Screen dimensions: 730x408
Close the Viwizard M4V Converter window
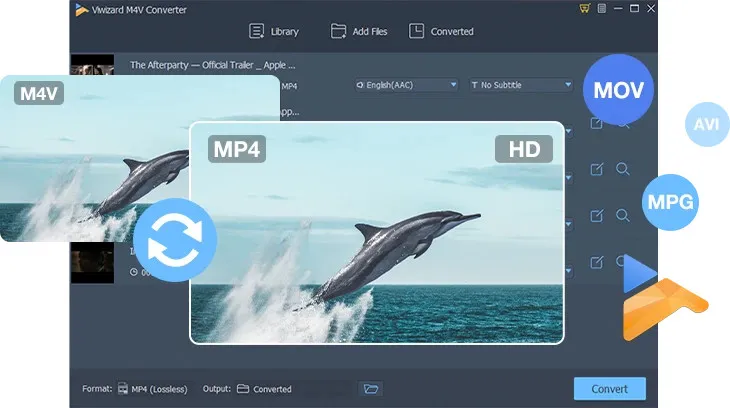[x=651, y=8]
